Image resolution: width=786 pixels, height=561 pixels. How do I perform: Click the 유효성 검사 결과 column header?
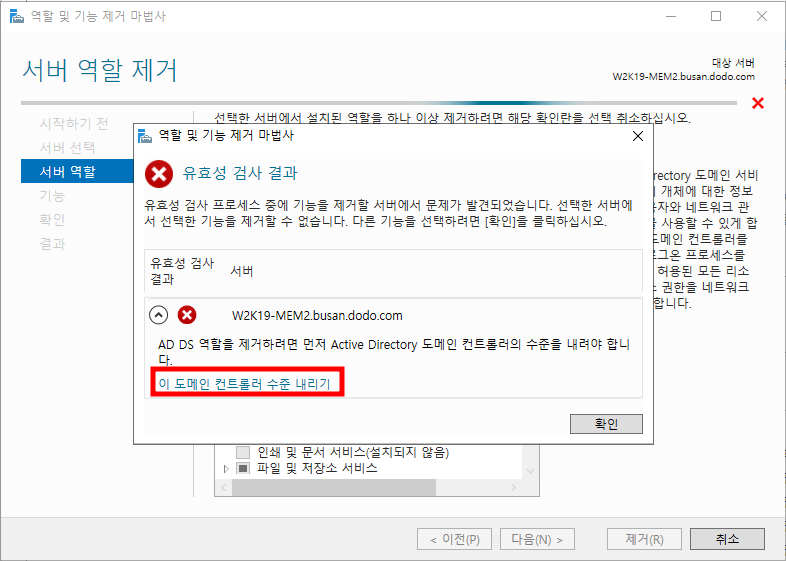(182, 271)
